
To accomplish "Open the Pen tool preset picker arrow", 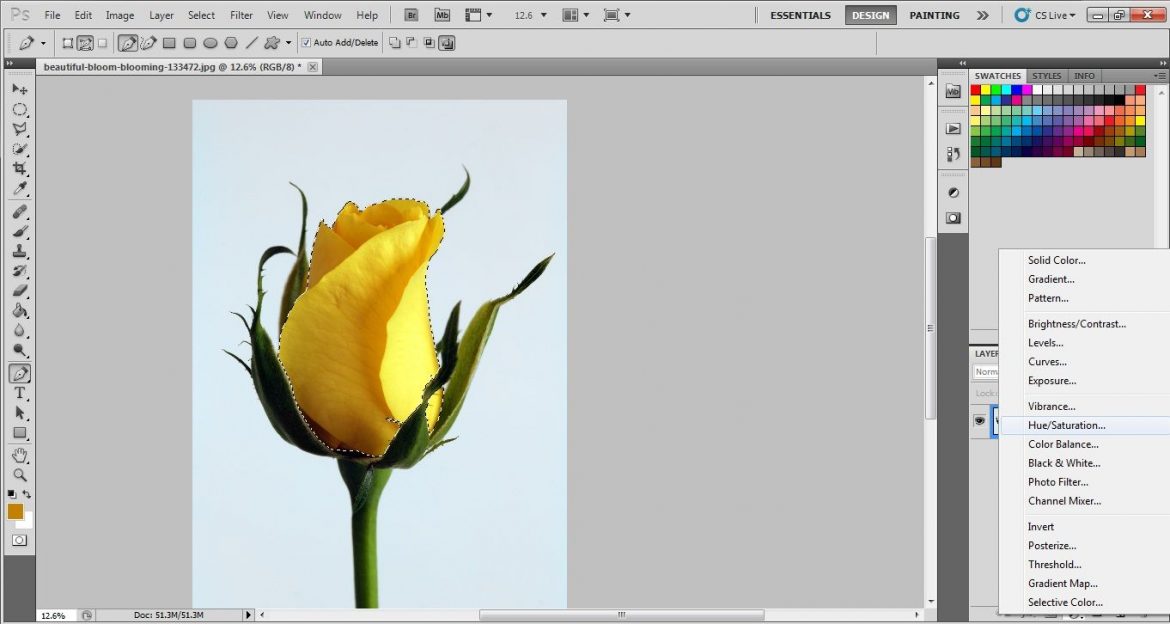I will 43,44.
